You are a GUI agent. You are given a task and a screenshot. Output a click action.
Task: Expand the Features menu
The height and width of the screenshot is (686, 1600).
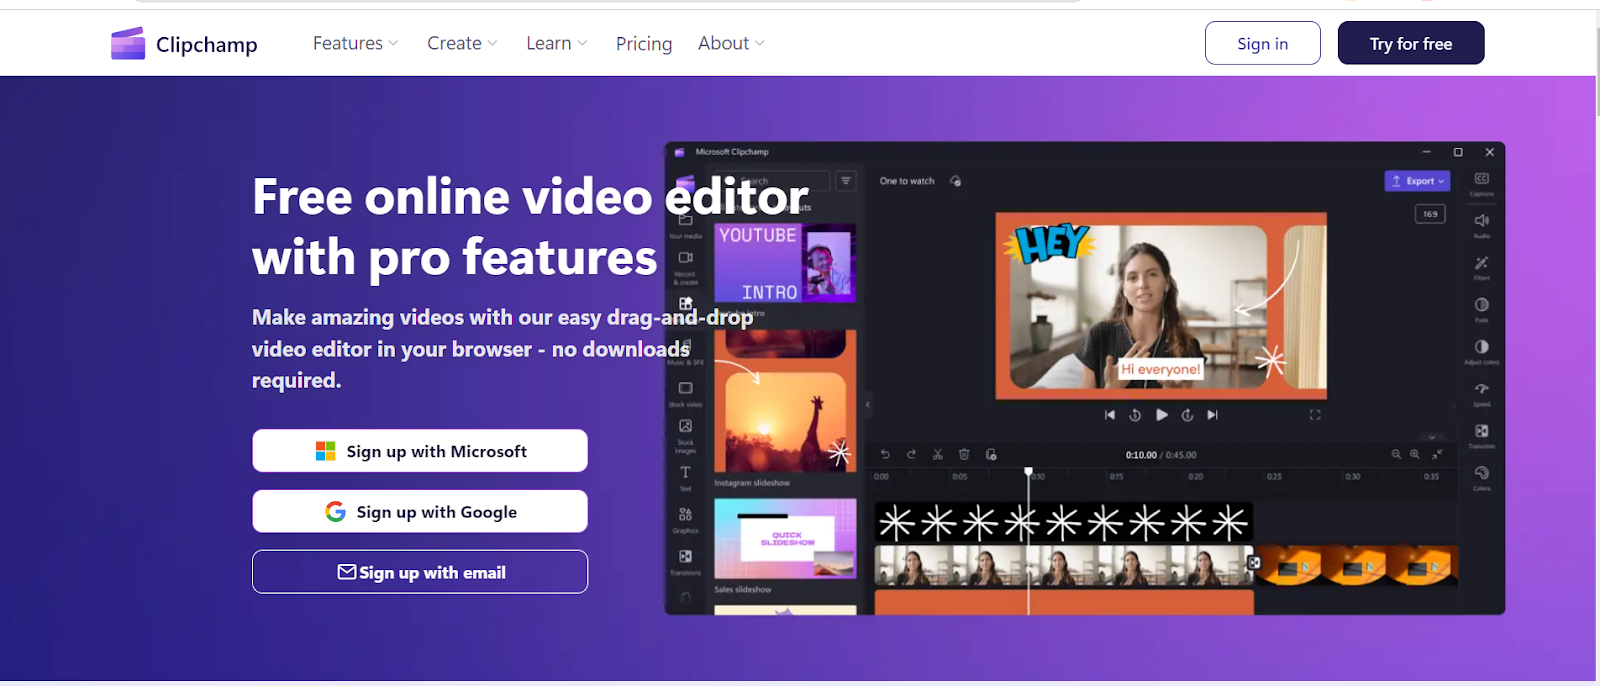click(x=355, y=43)
